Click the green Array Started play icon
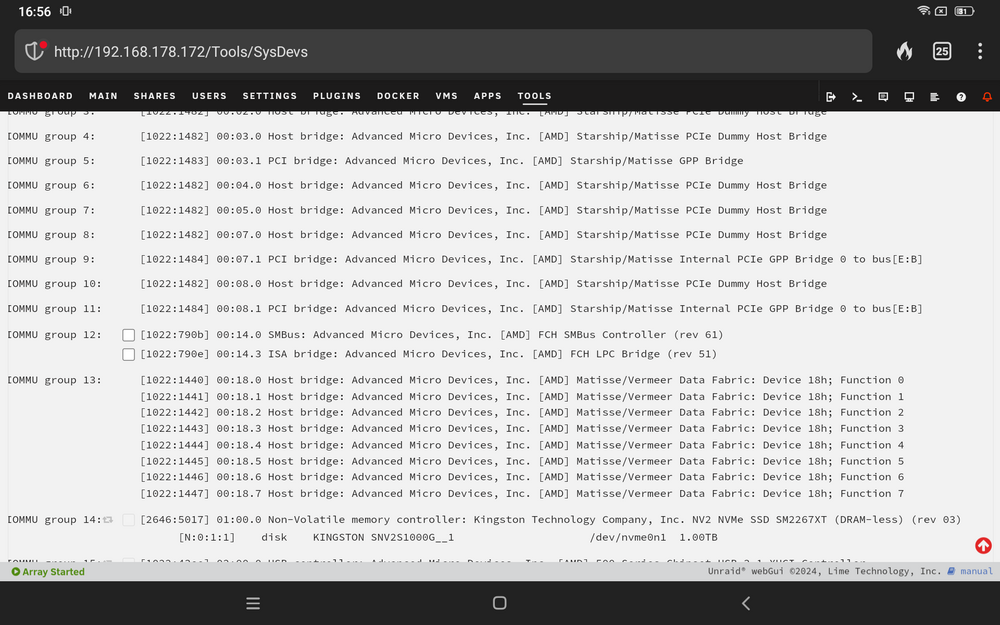The height and width of the screenshot is (625, 1000). coord(15,571)
